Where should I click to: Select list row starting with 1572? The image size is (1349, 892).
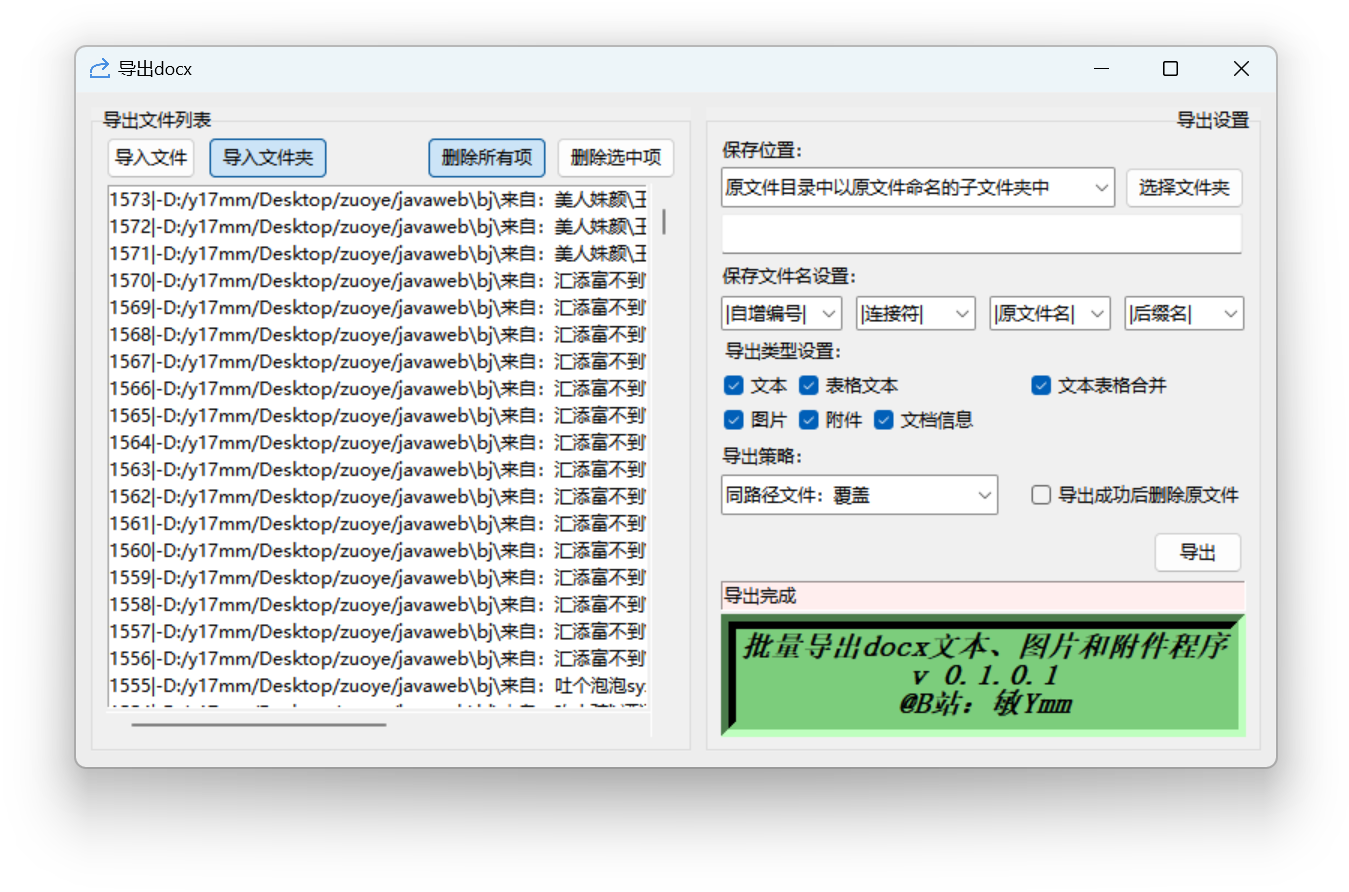378,226
